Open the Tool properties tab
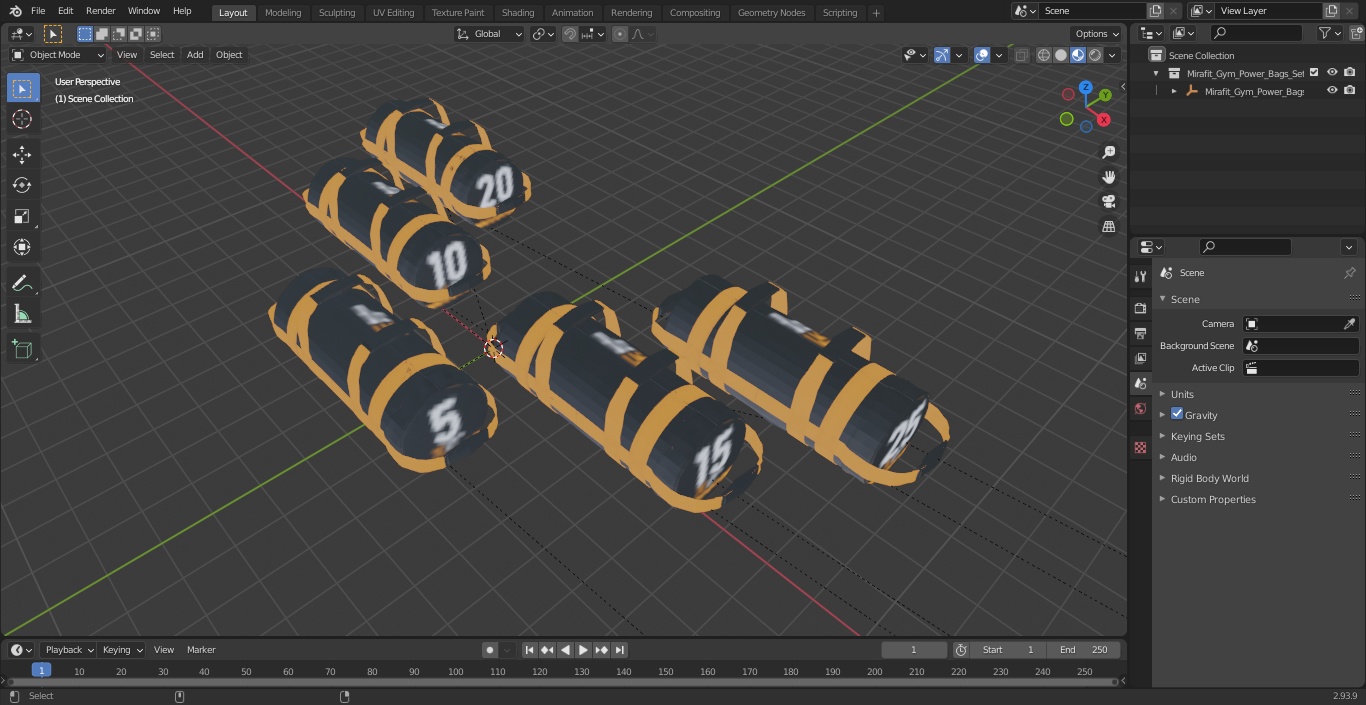1366x705 pixels. click(1140, 277)
